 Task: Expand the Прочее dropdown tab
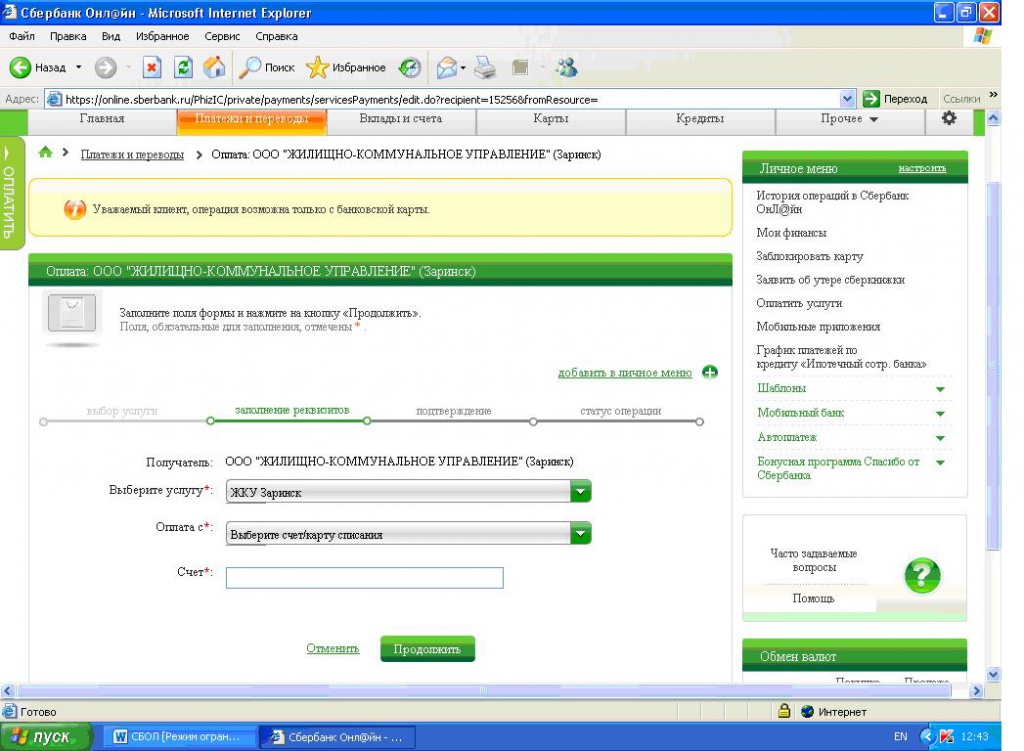click(x=850, y=120)
